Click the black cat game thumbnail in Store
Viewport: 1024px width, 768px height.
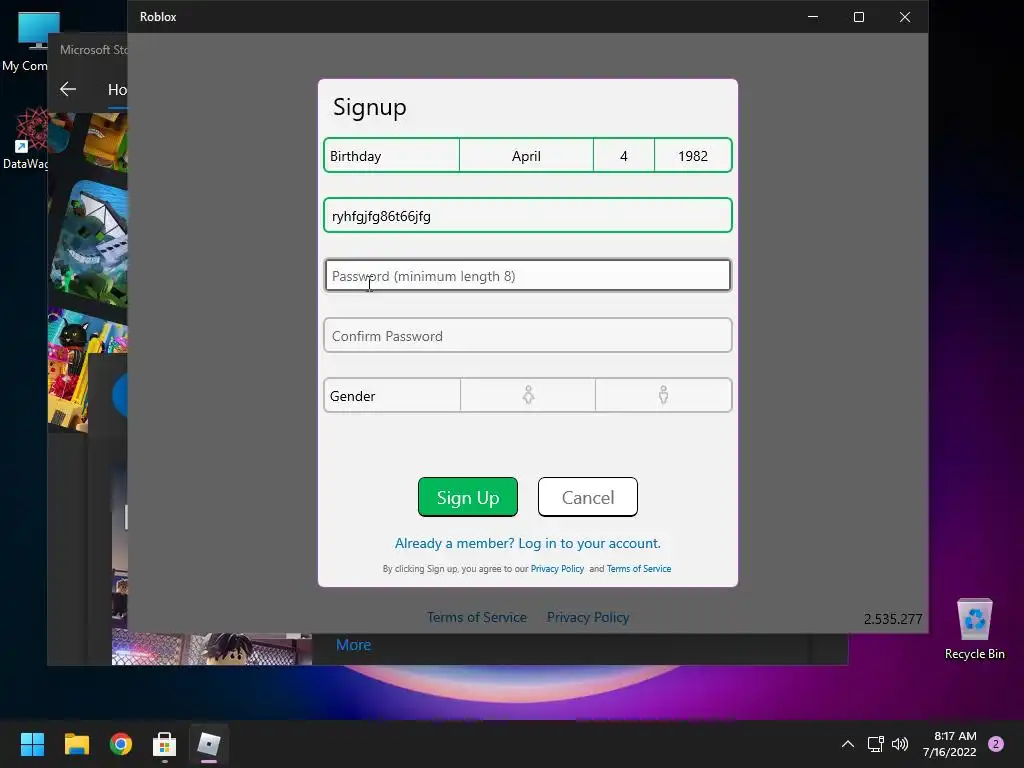(x=88, y=369)
